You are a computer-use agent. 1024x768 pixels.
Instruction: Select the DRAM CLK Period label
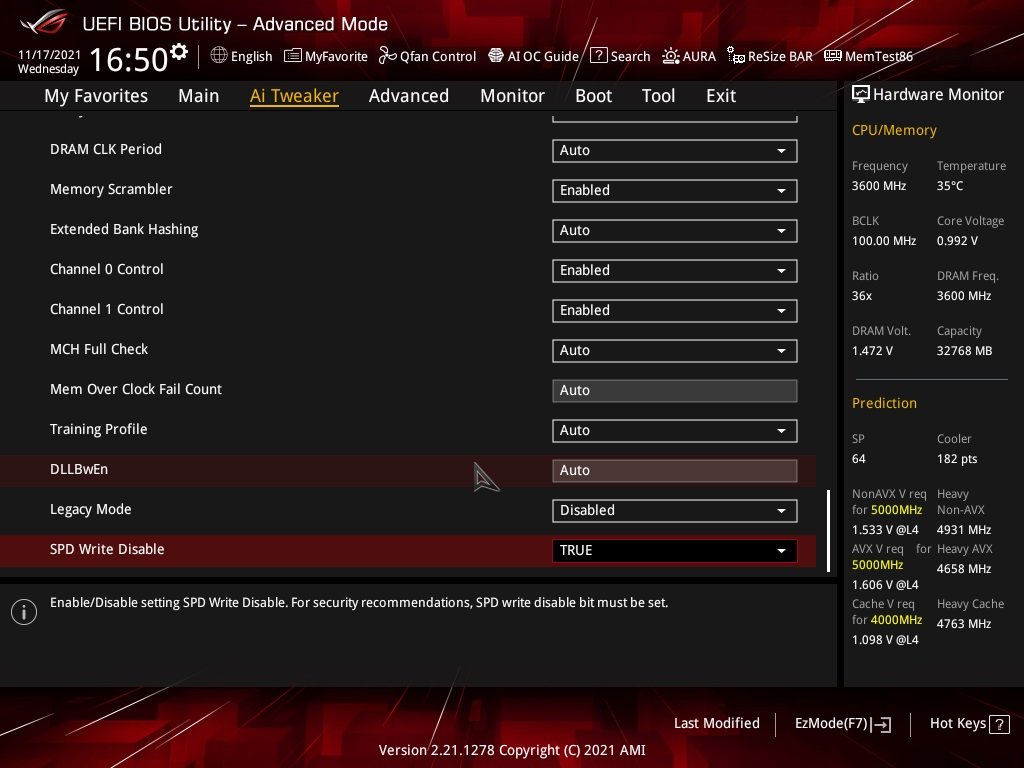106,149
